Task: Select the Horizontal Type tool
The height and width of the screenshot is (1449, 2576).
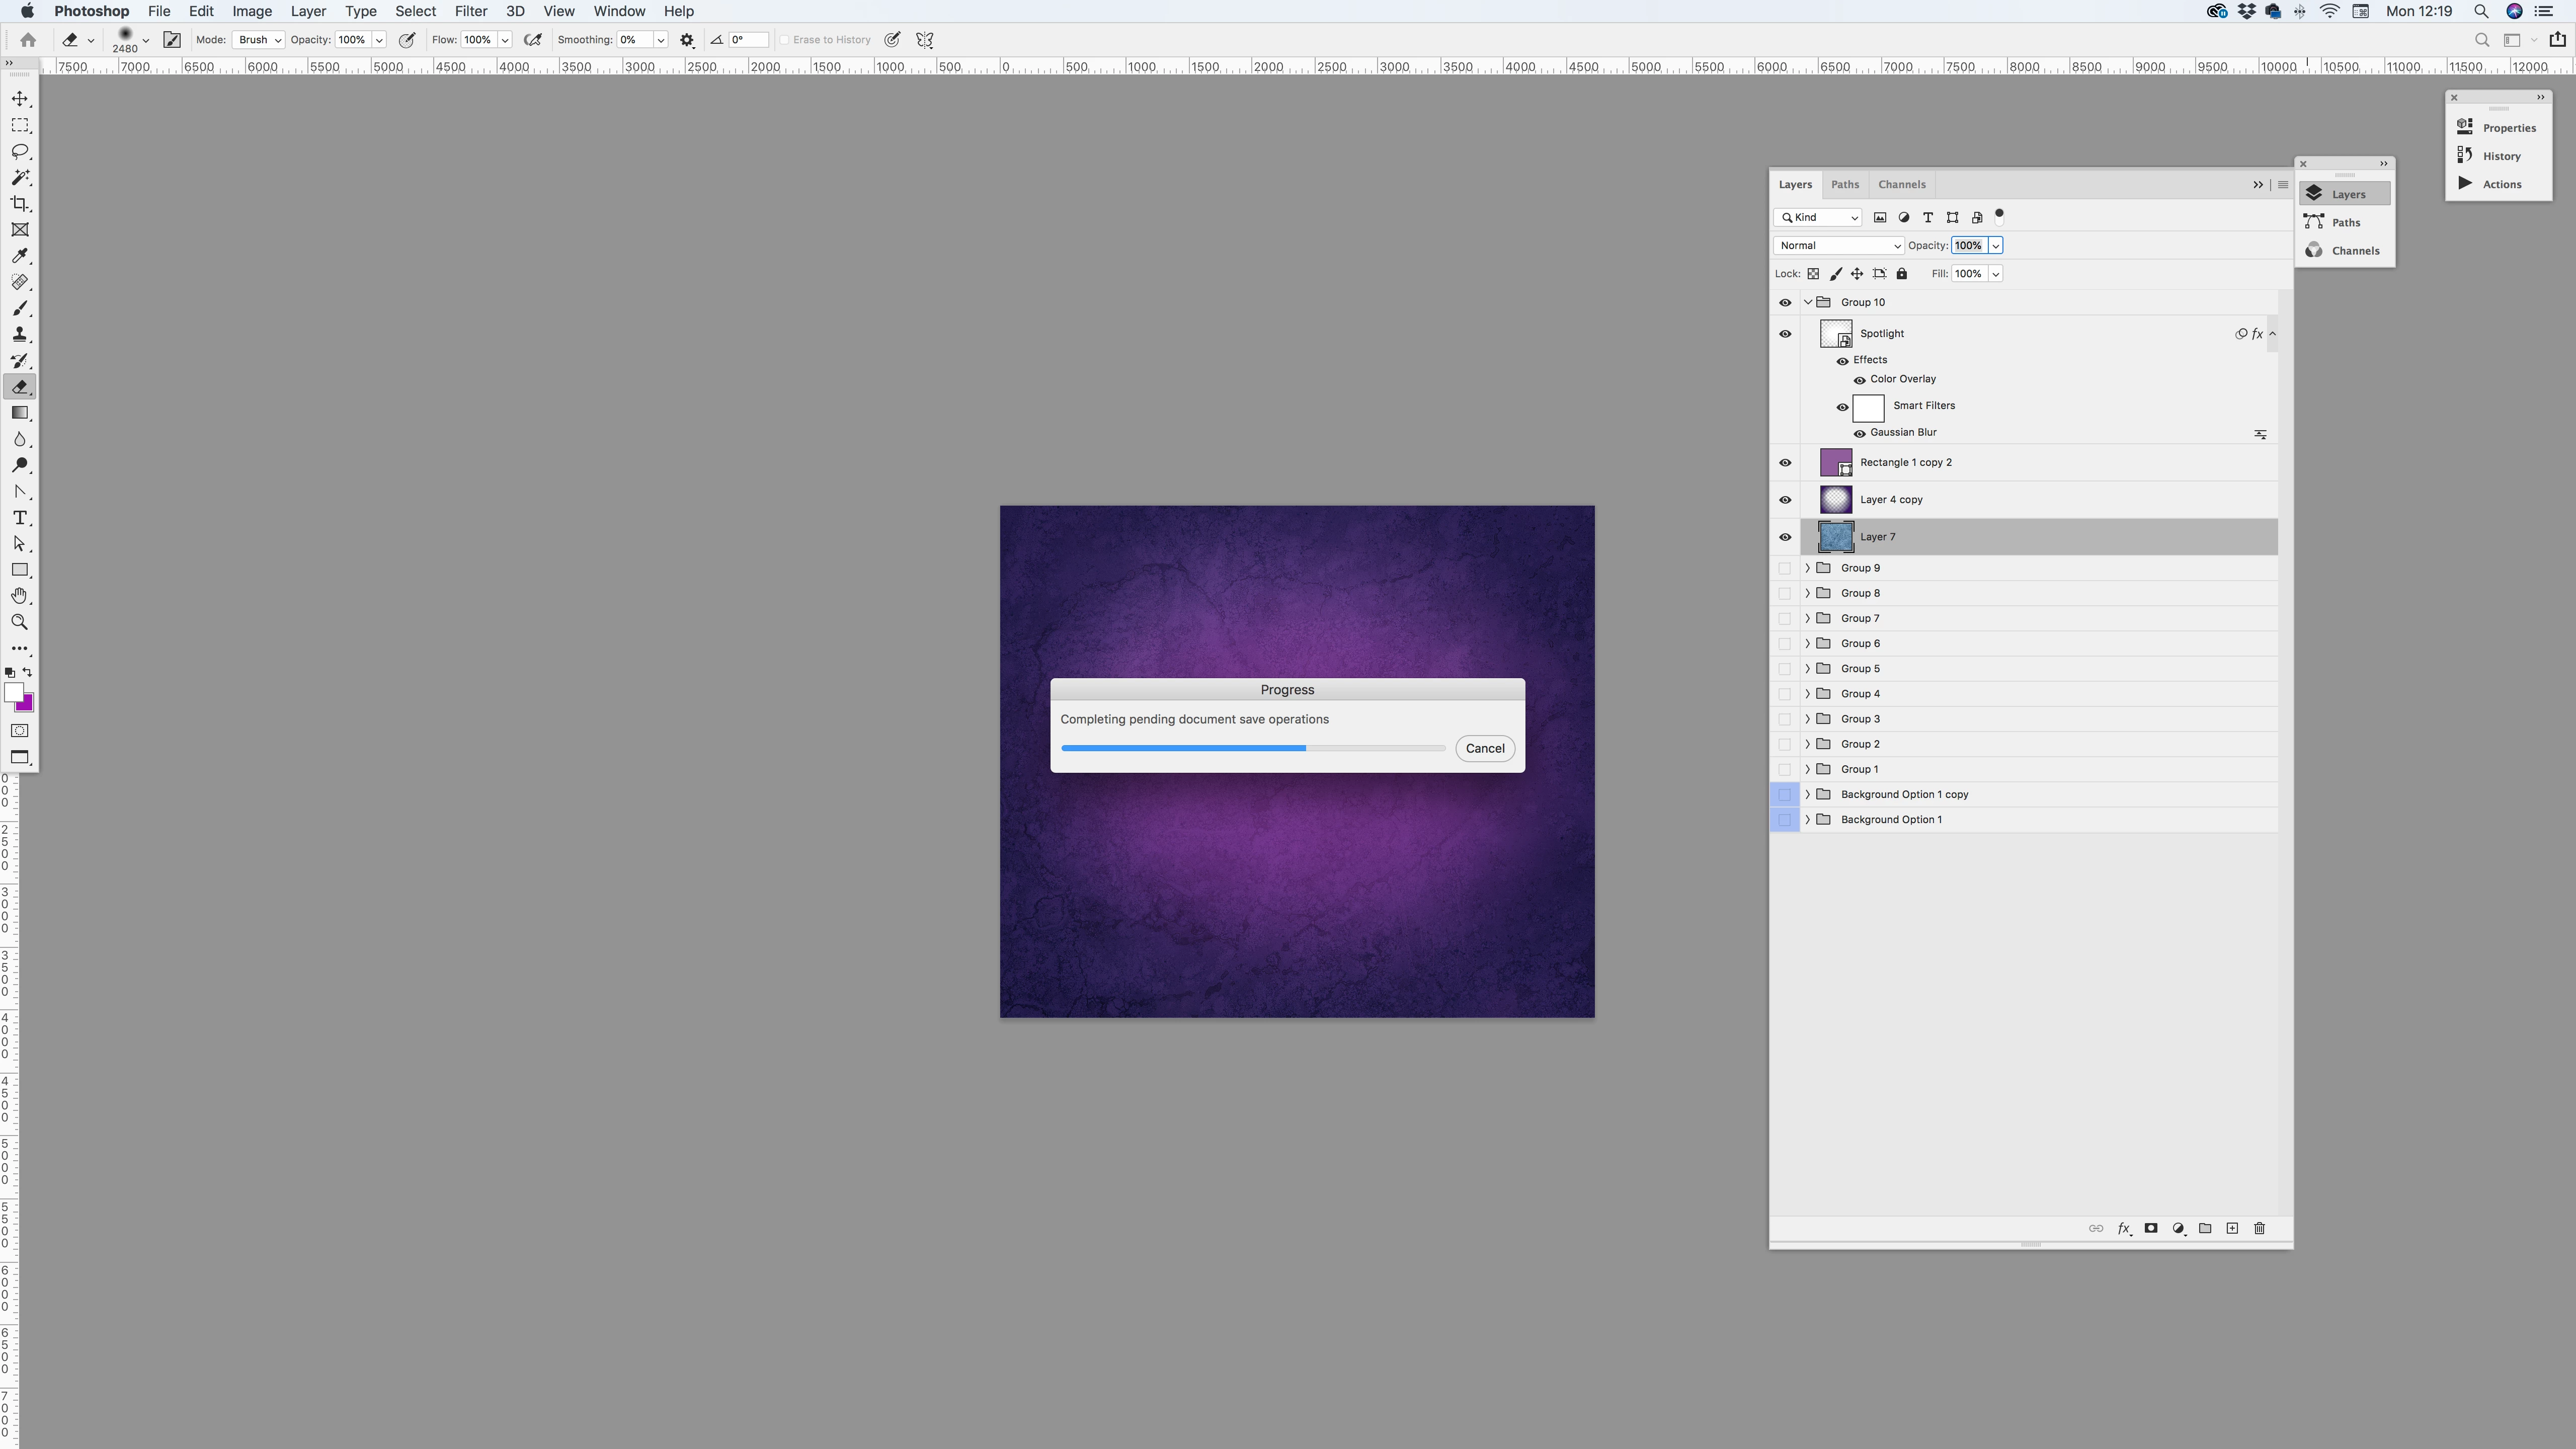Action: (x=20, y=518)
